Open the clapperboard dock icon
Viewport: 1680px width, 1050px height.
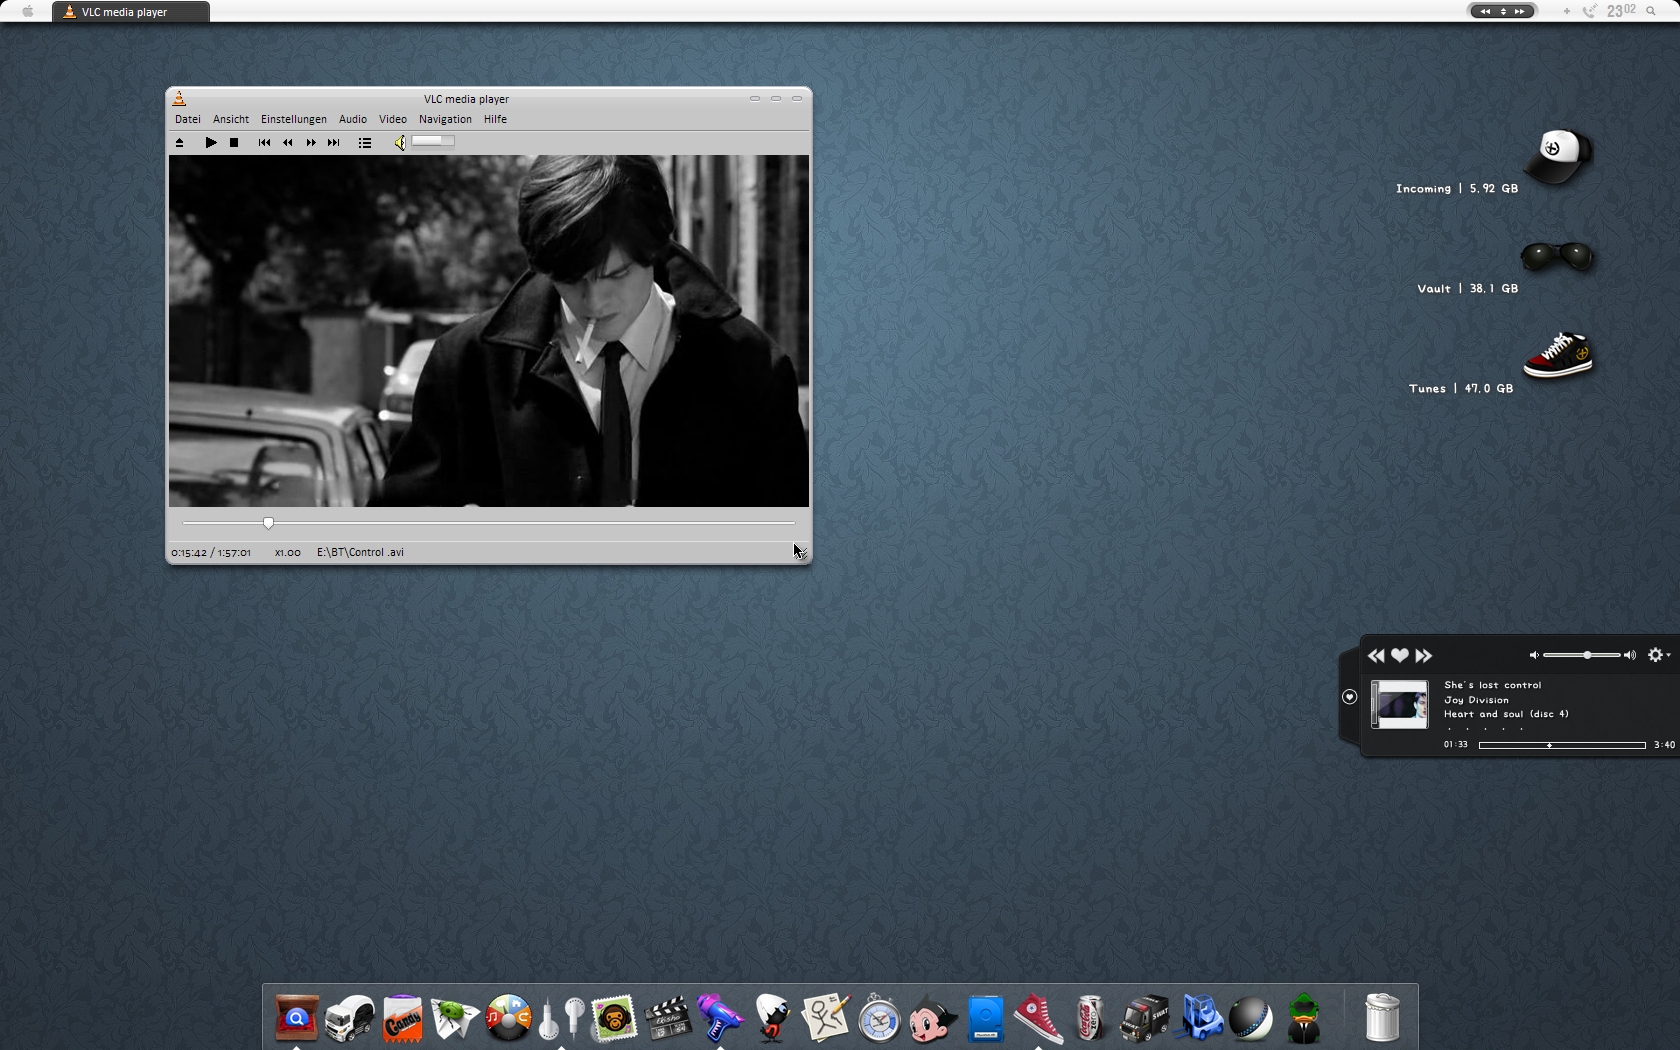click(x=667, y=1018)
